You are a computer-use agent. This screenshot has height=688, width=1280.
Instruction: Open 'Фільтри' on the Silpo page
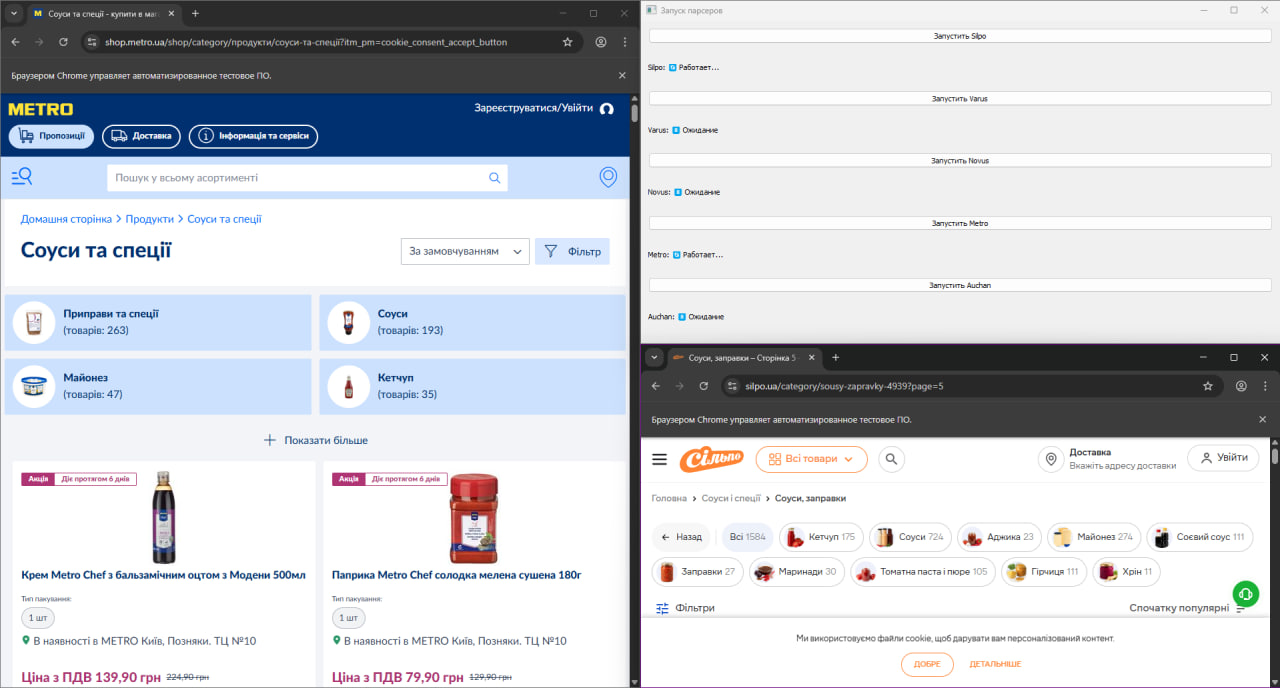686,608
